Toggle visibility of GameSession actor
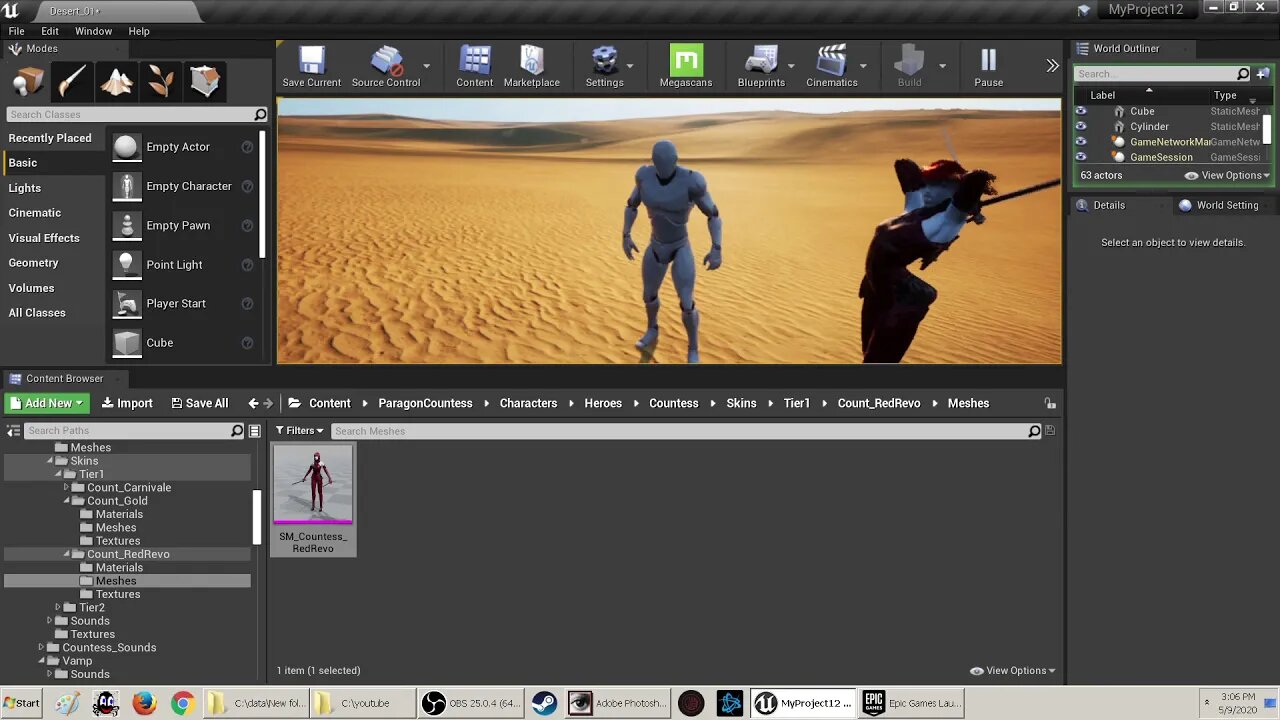Image resolution: width=1280 pixels, height=720 pixels. (x=1080, y=157)
